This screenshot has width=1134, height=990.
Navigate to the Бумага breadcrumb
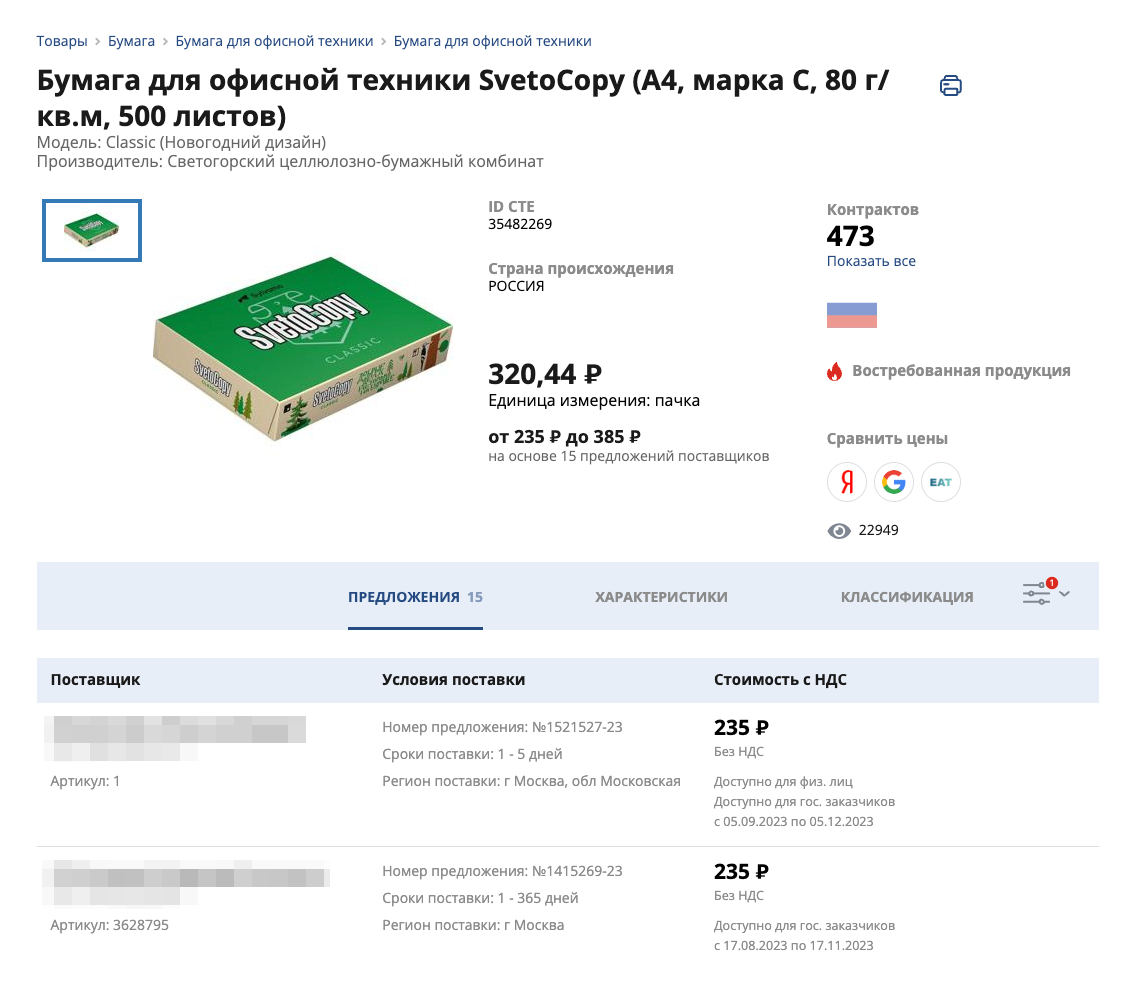click(x=131, y=41)
